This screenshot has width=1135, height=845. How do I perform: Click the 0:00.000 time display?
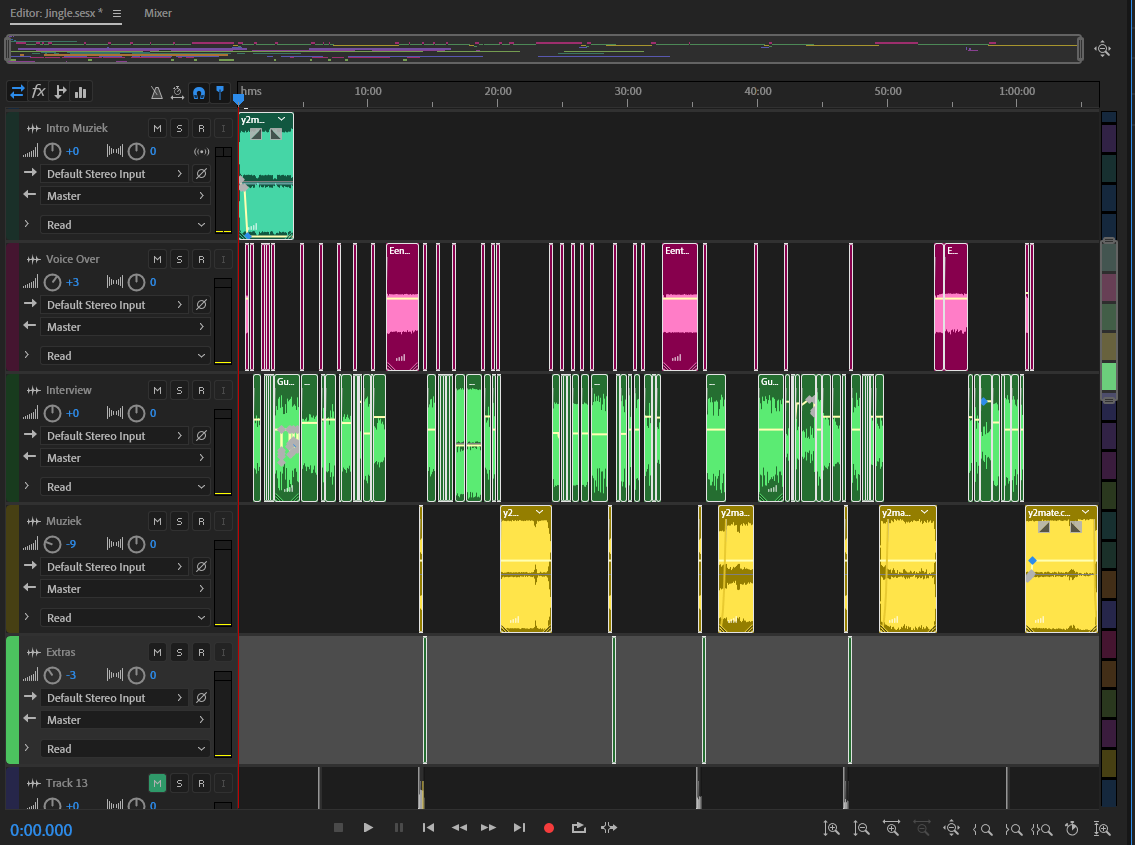41,831
